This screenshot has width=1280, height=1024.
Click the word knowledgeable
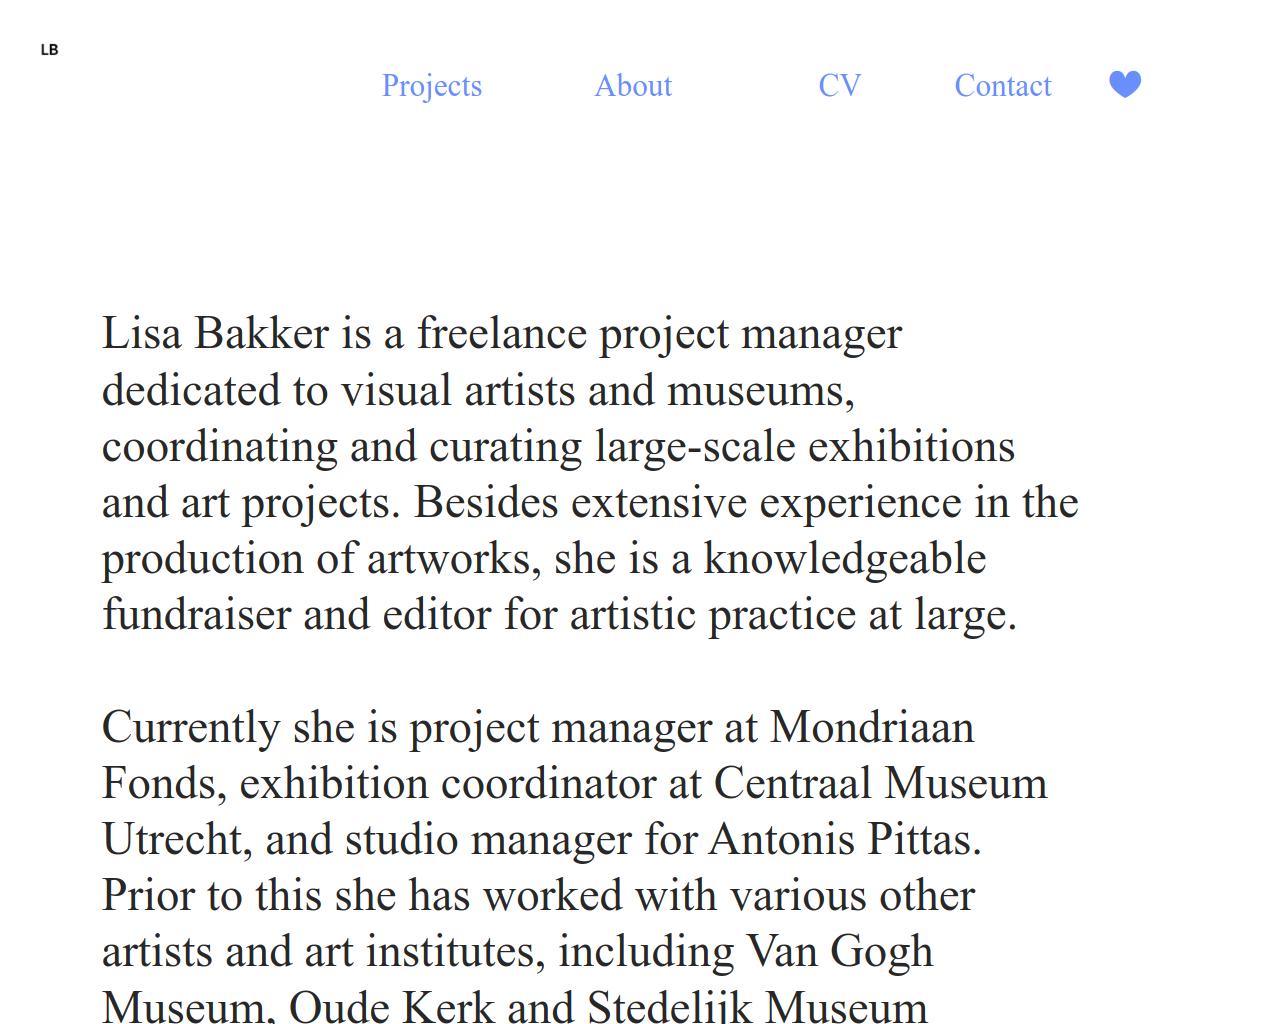pos(845,559)
